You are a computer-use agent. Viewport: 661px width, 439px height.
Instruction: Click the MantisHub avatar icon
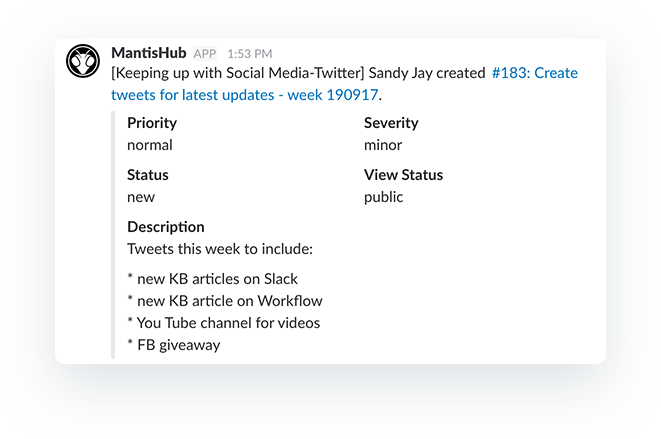pyautogui.click(x=83, y=61)
